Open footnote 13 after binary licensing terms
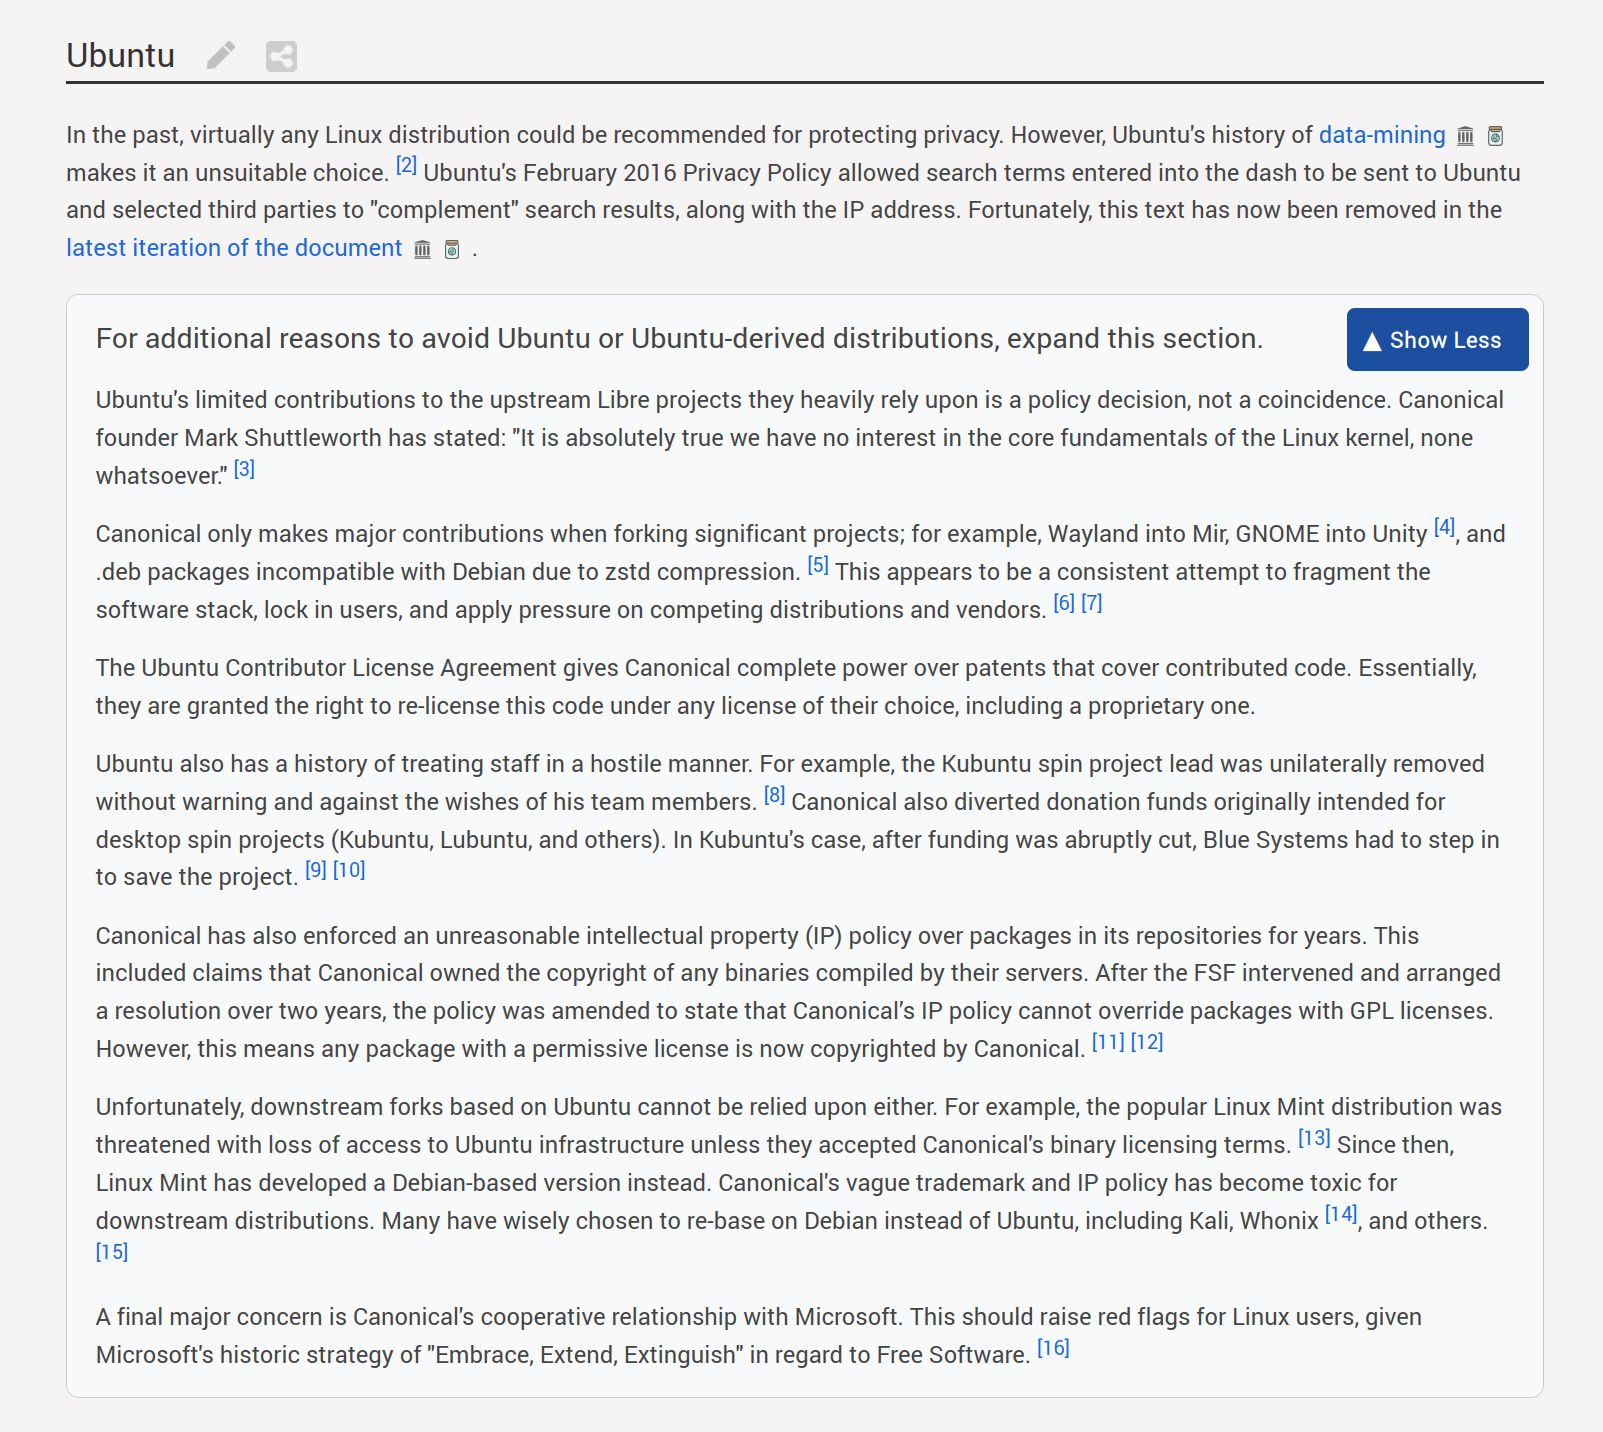1603x1432 pixels. tap(1314, 1138)
